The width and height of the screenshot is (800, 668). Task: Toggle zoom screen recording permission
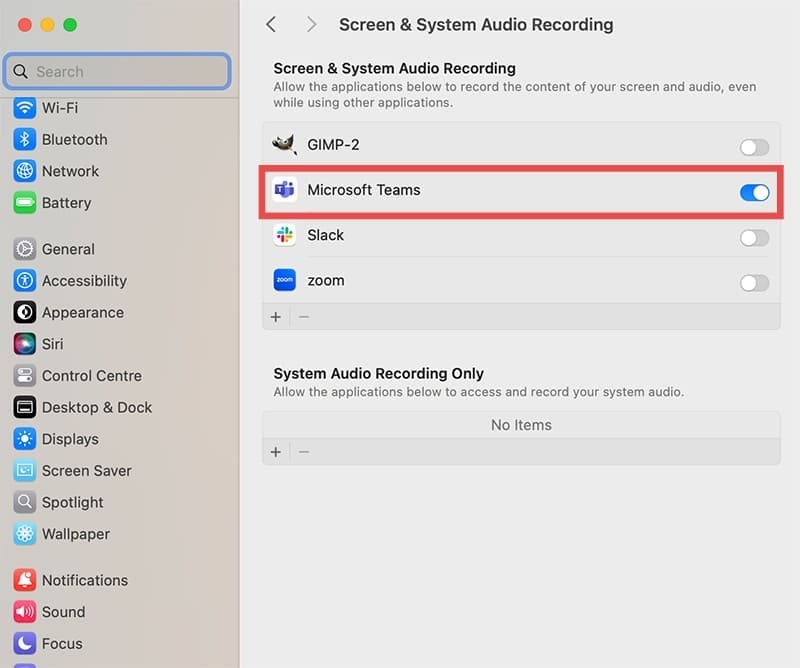pos(754,283)
